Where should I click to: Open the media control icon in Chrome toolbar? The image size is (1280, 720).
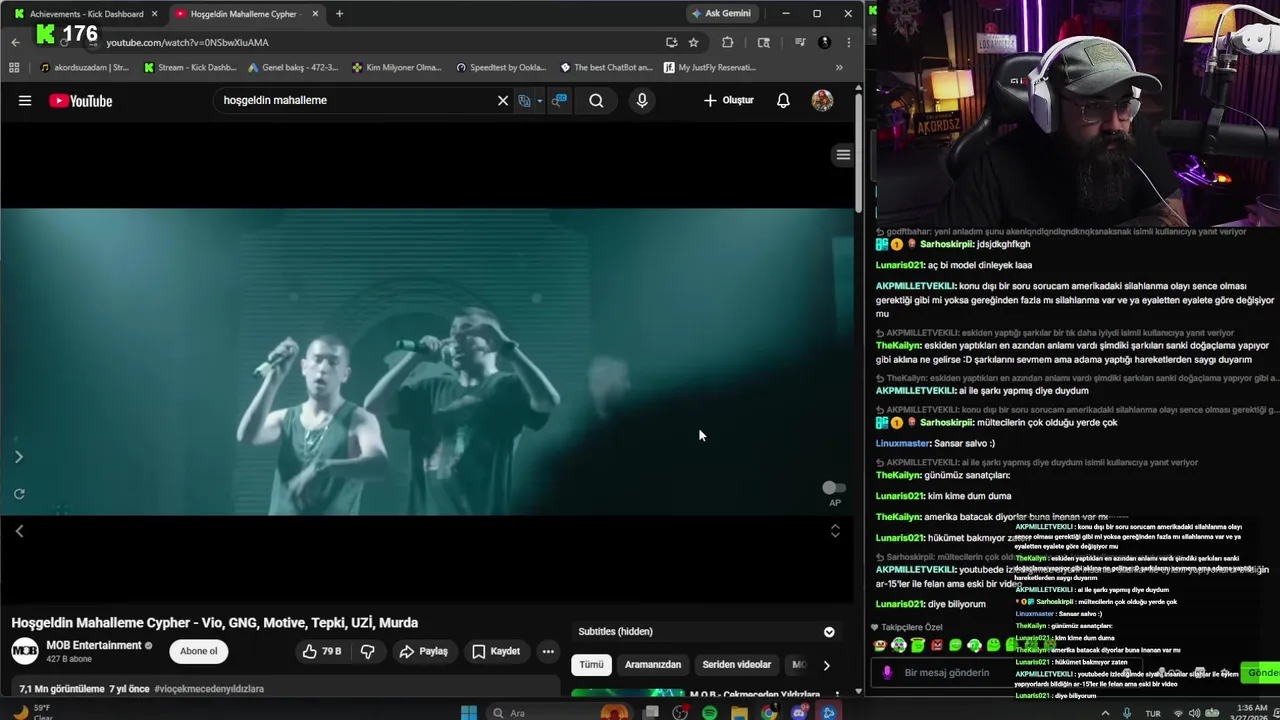tap(799, 42)
